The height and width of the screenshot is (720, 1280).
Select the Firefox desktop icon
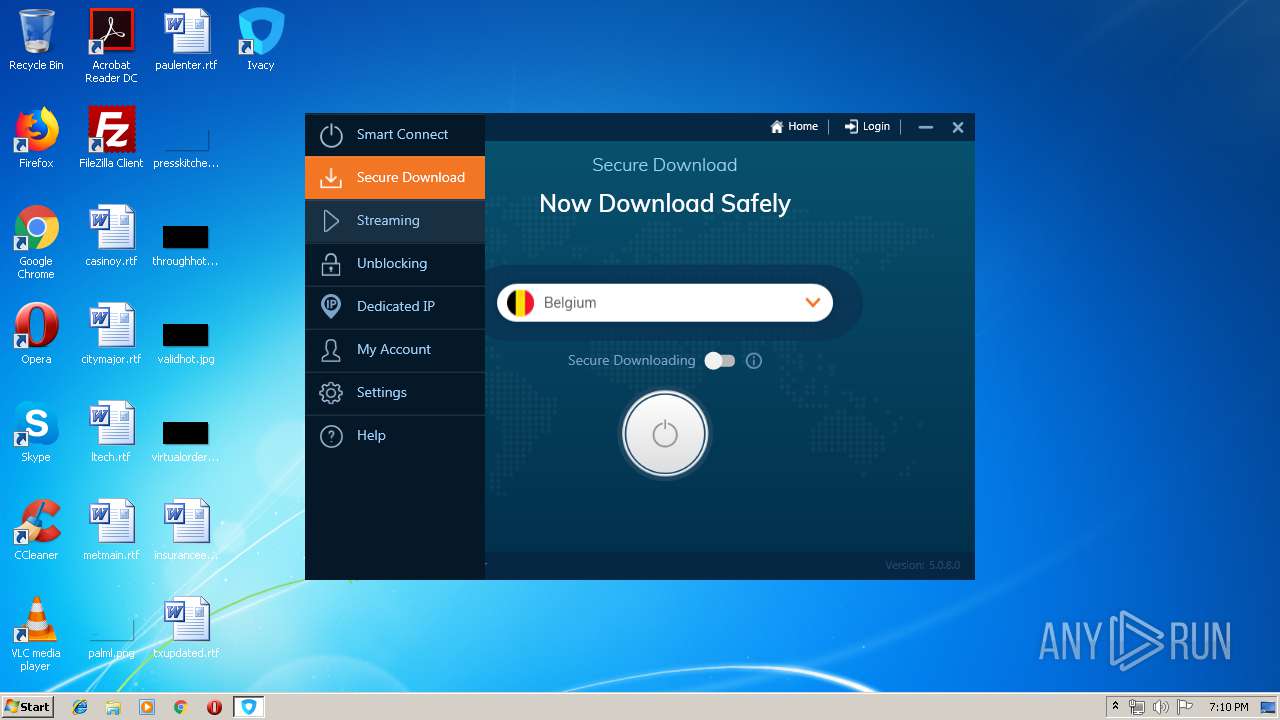click(x=36, y=139)
